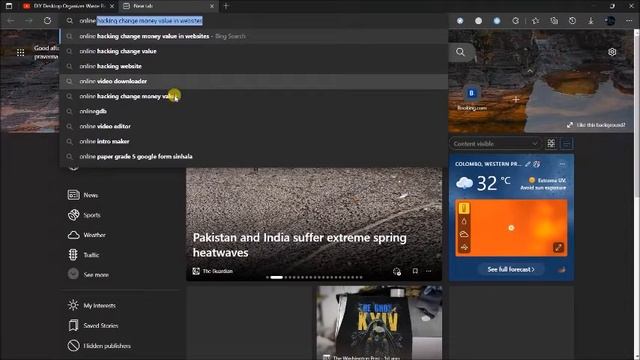Open the Content visible dropdown
640x360 pixels.
click(x=495, y=144)
